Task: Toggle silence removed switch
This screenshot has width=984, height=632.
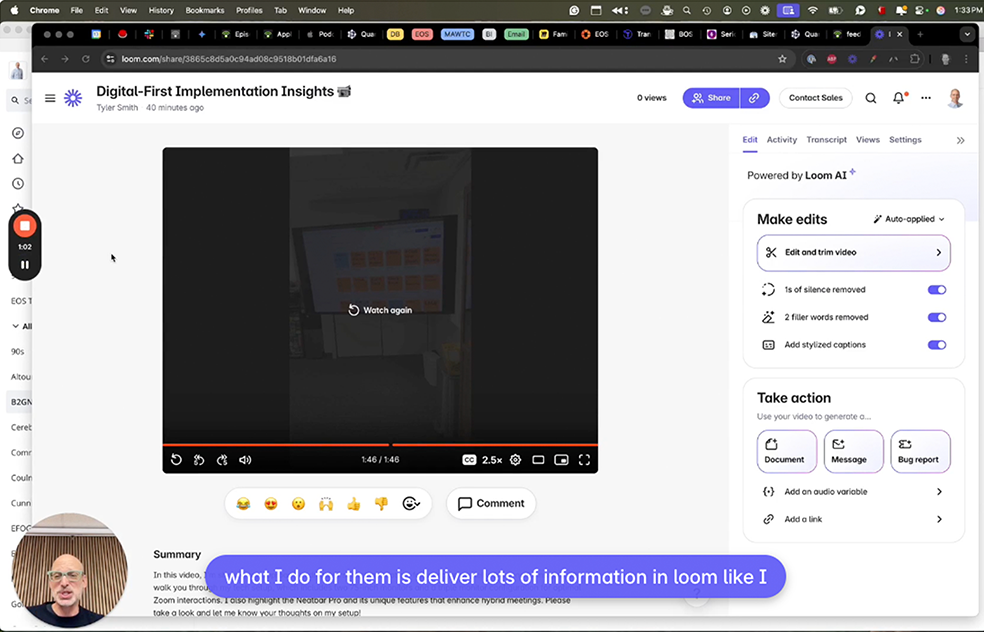Action: tap(937, 290)
